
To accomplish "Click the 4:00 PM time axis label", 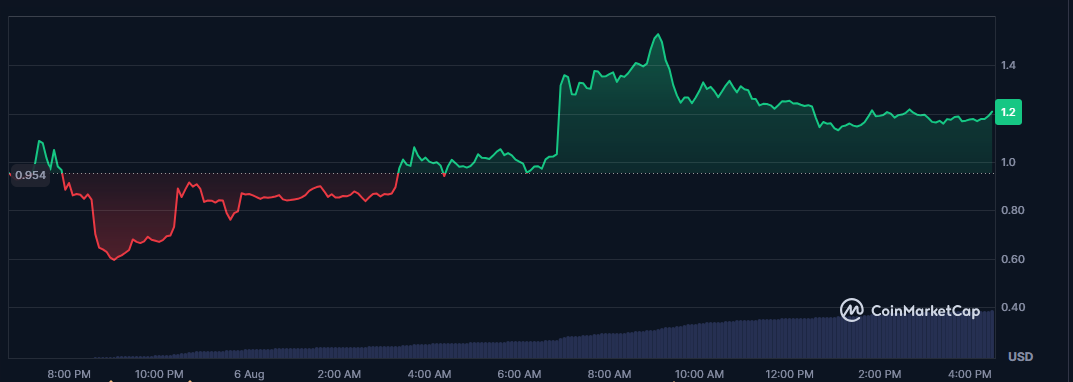I will point(969,374).
